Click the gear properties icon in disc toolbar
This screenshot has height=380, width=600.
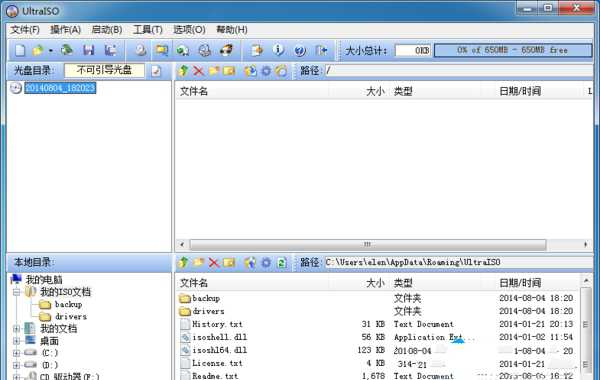[x=266, y=71]
